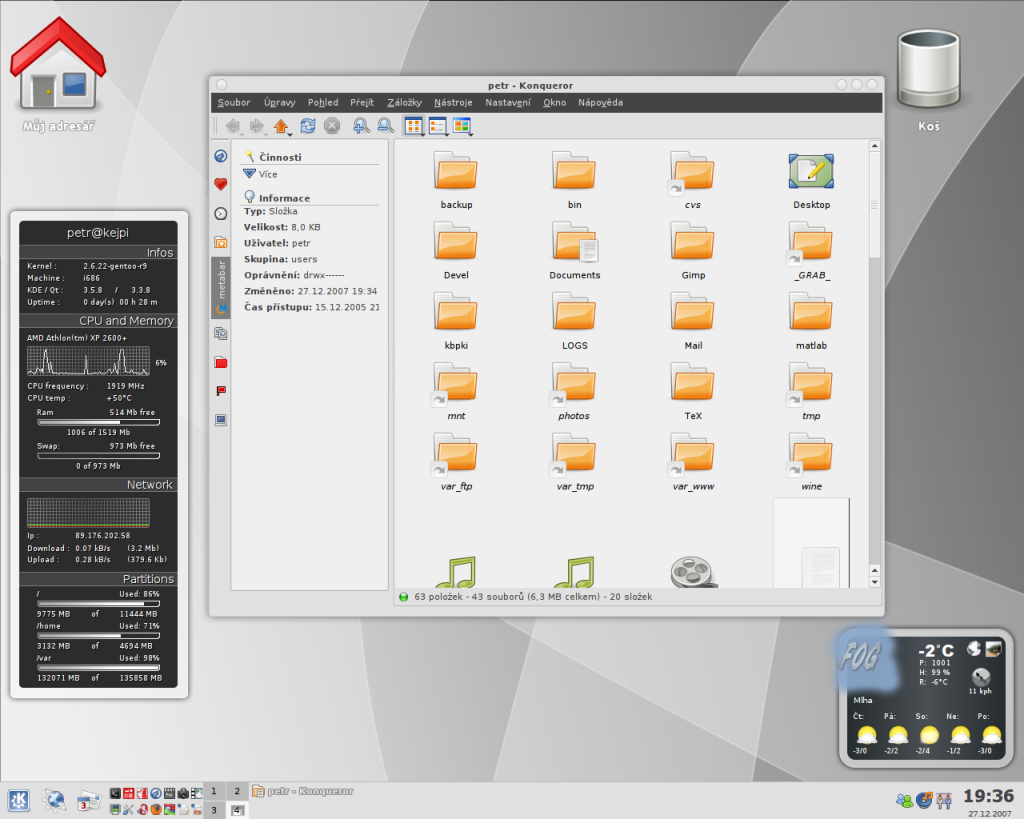Open the calendar mail Kontact panel icon
This screenshot has width=1024, height=819.
point(89,801)
